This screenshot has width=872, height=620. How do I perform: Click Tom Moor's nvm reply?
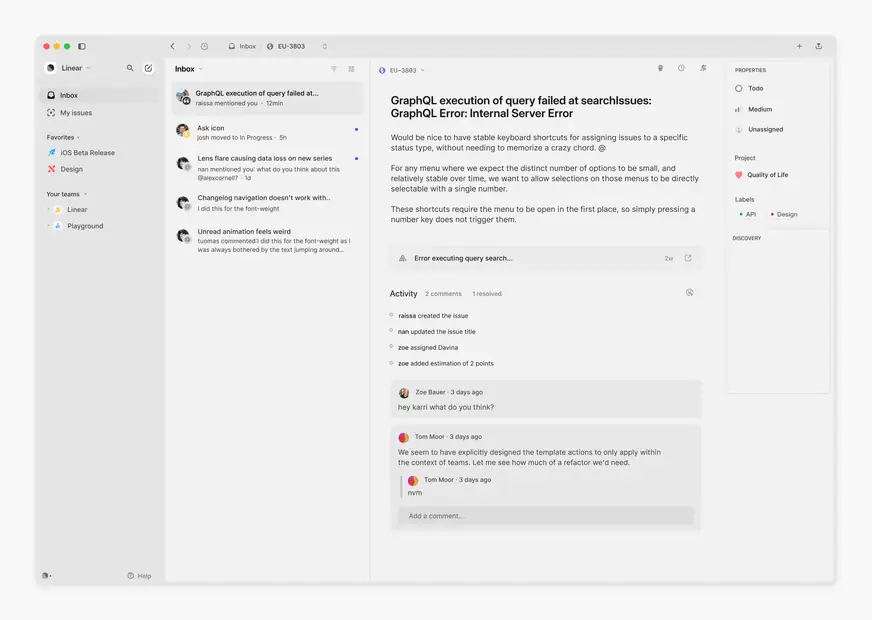click(x=415, y=493)
